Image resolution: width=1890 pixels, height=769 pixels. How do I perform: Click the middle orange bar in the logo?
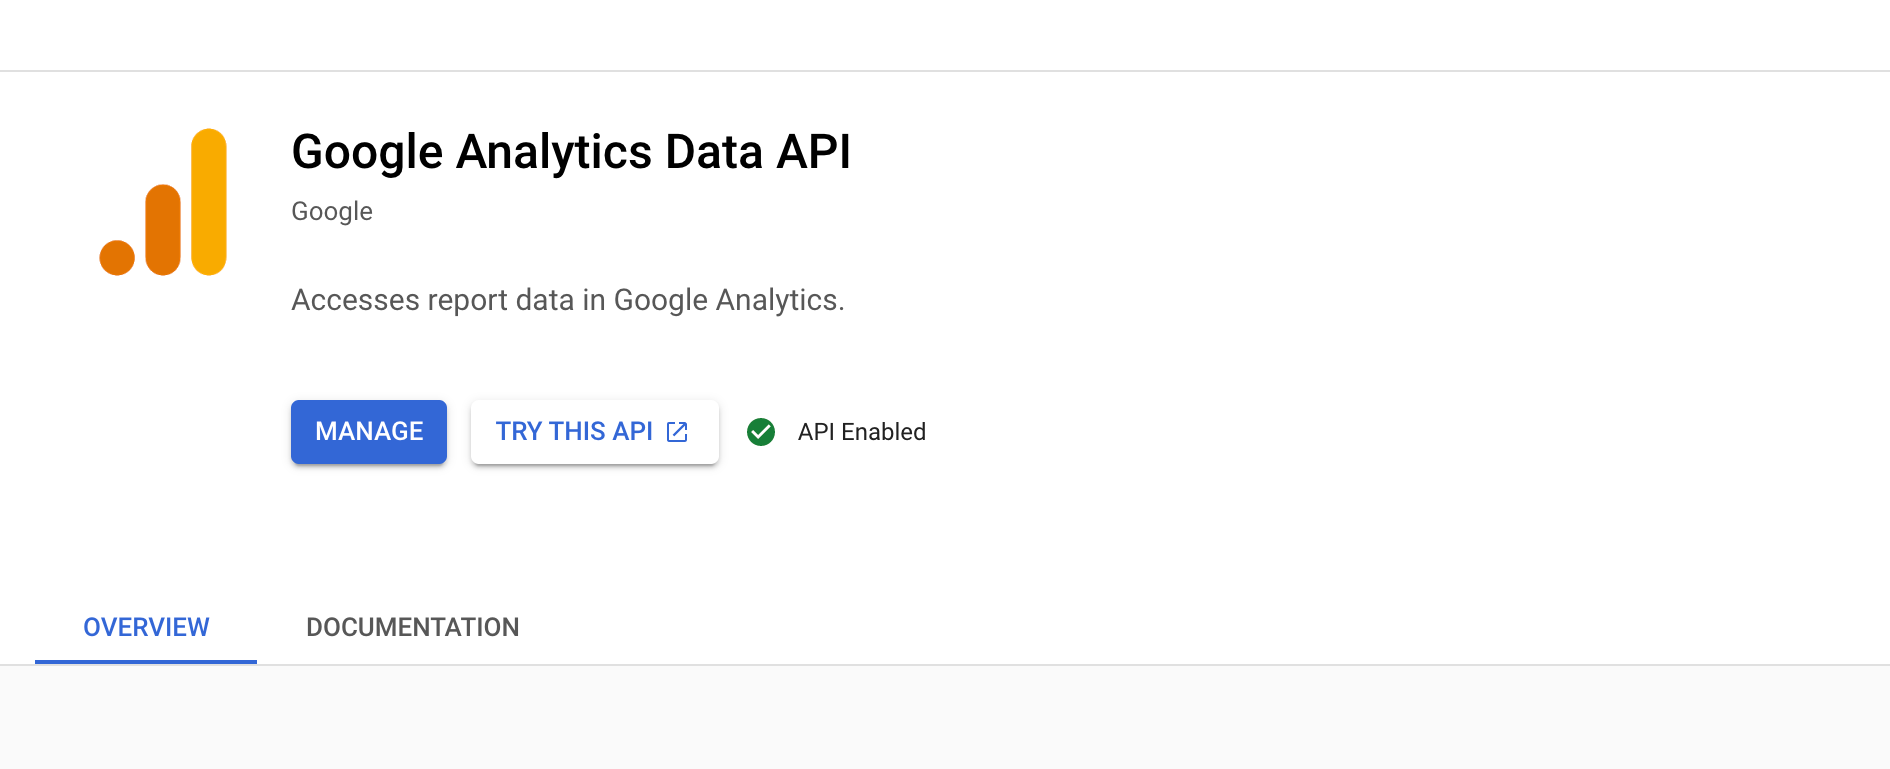(x=163, y=229)
